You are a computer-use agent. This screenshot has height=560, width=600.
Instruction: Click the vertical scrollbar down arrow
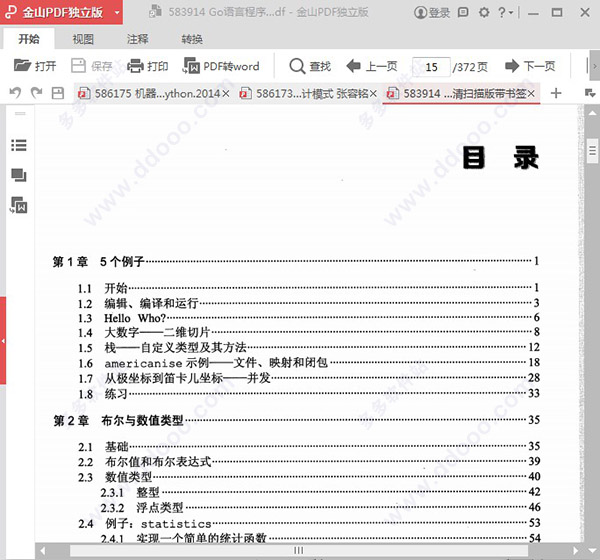pyautogui.click(x=592, y=550)
